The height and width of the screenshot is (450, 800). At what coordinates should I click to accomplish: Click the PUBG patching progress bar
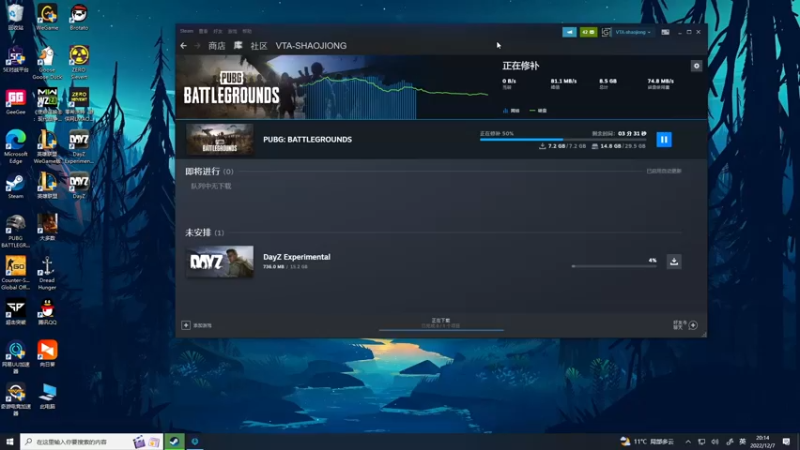tap(563, 139)
